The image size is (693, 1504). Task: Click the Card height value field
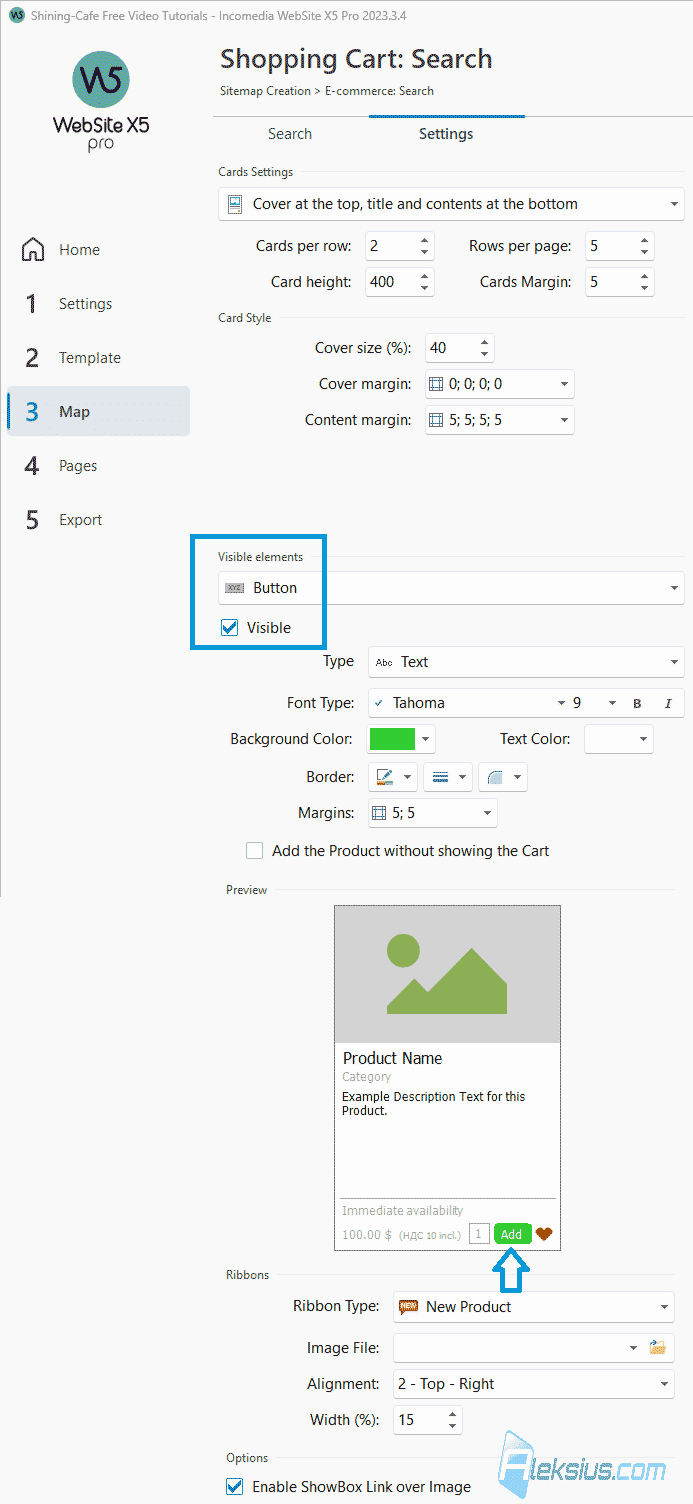tap(391, 282)
